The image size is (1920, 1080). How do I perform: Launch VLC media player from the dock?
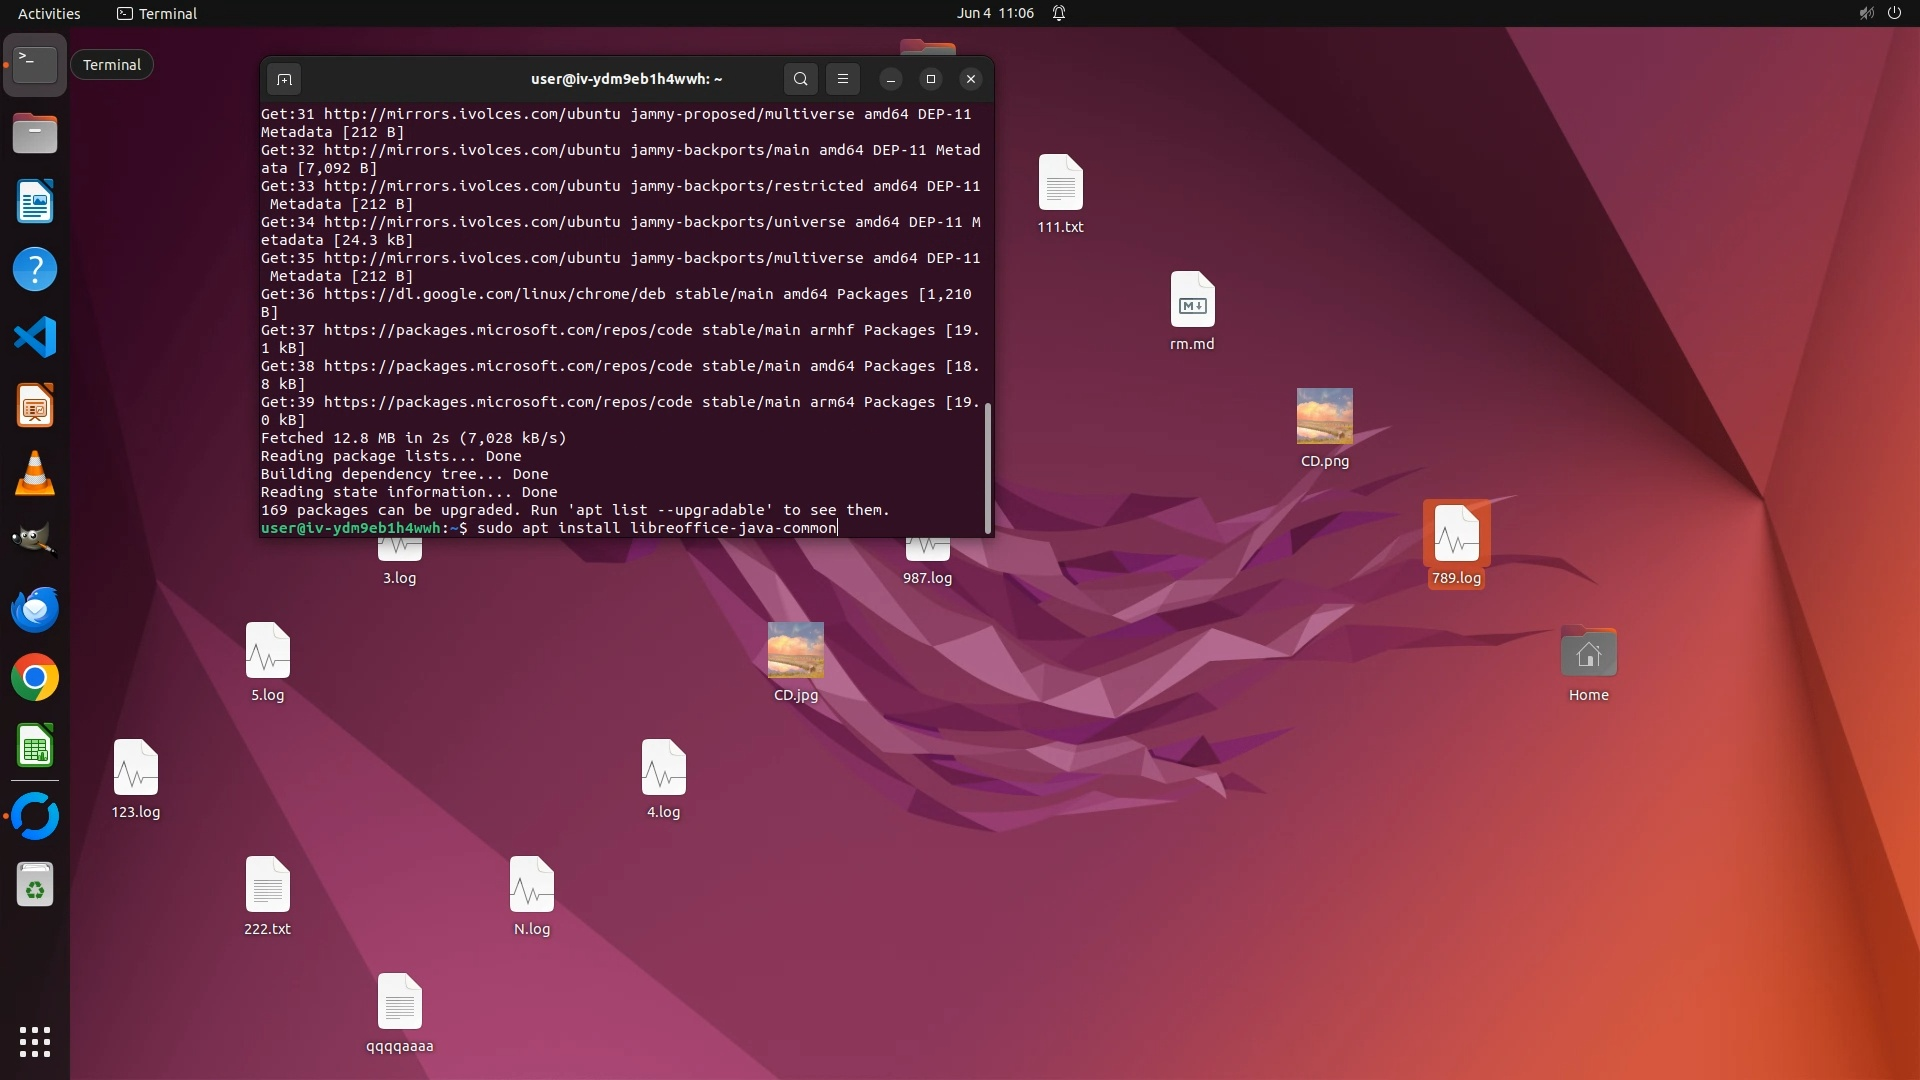[35, 473]
